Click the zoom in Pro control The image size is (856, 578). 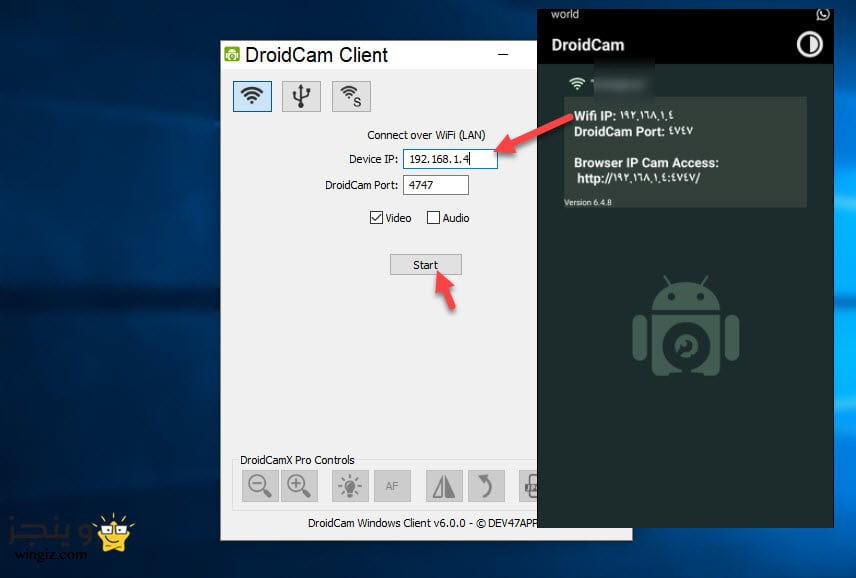[299, 486]
